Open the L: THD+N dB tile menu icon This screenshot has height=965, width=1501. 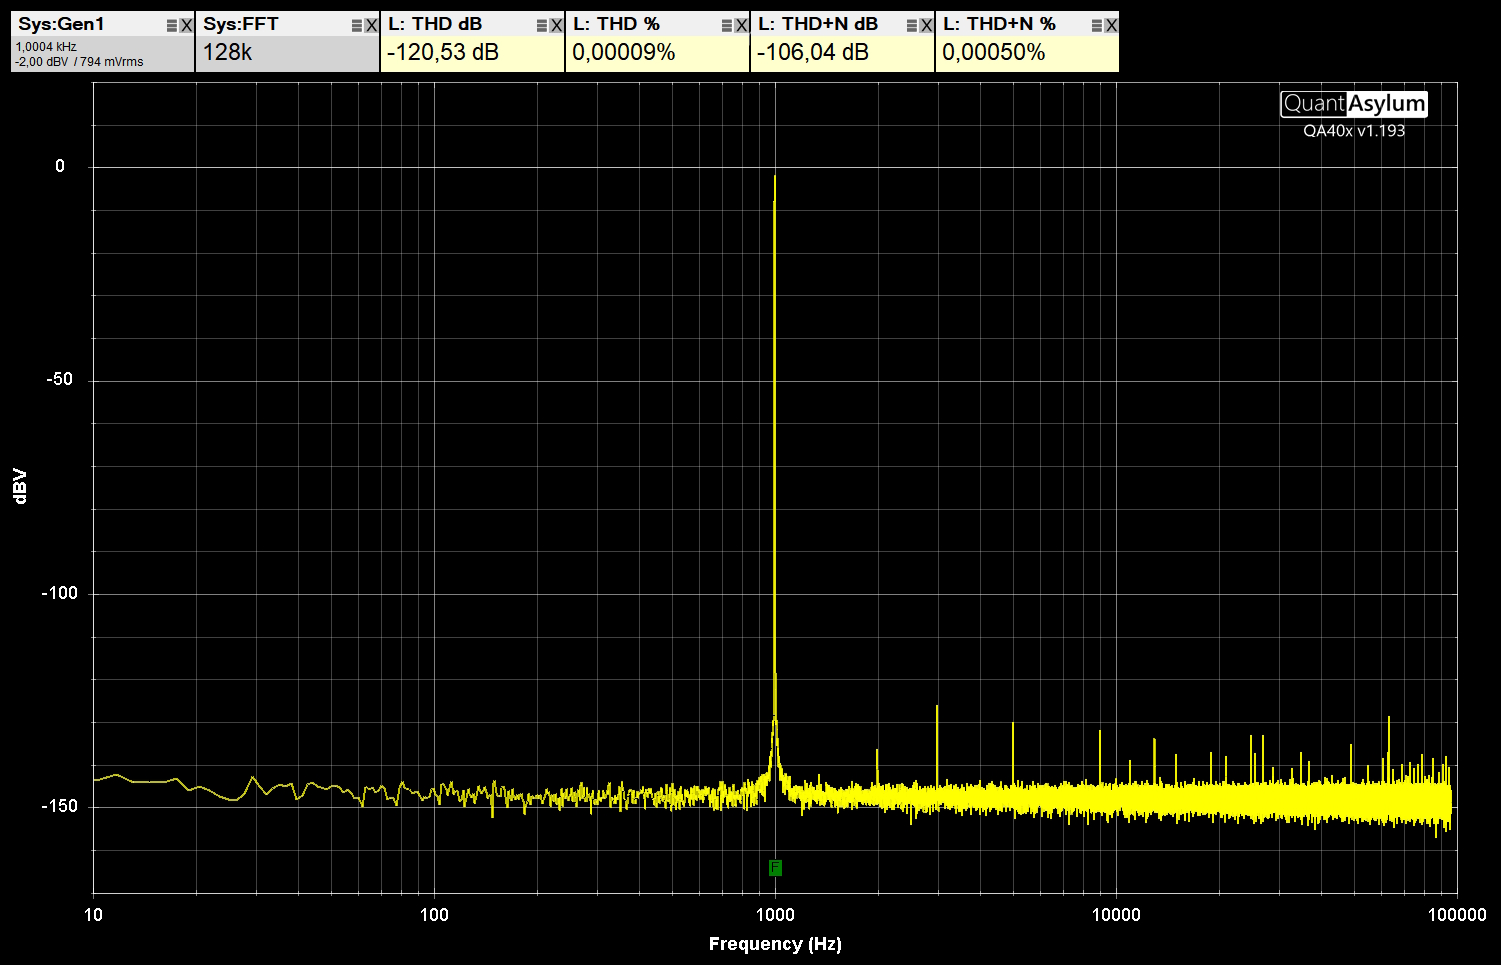pos(912,25)
